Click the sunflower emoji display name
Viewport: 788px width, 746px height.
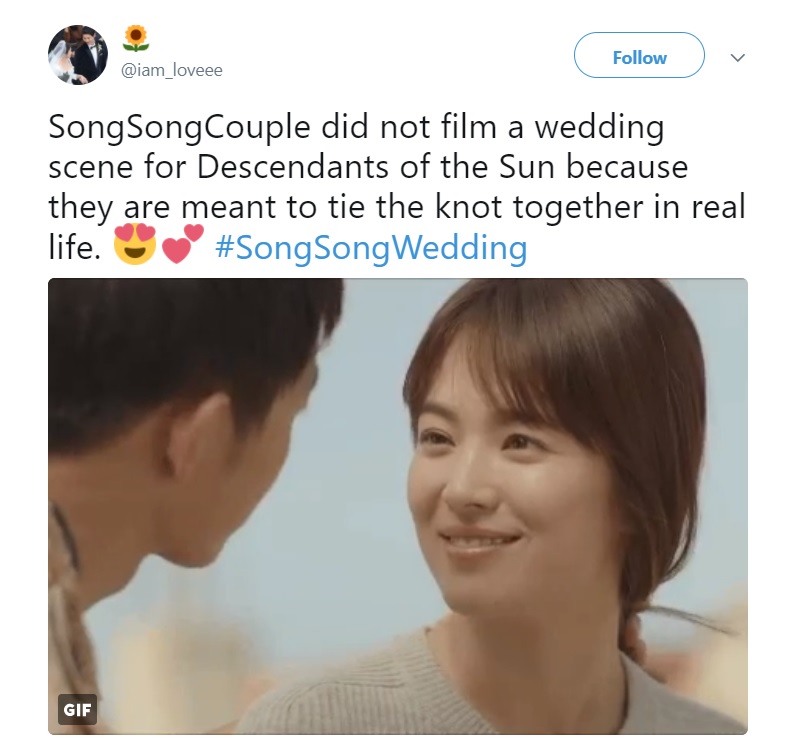pos(136,39)
